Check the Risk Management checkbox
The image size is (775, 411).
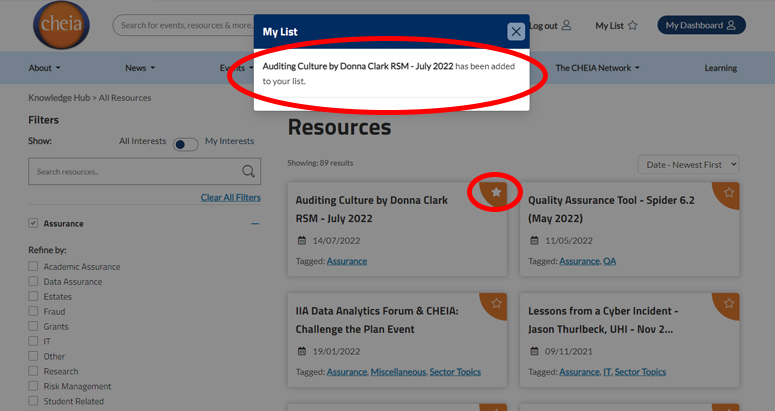33,386
